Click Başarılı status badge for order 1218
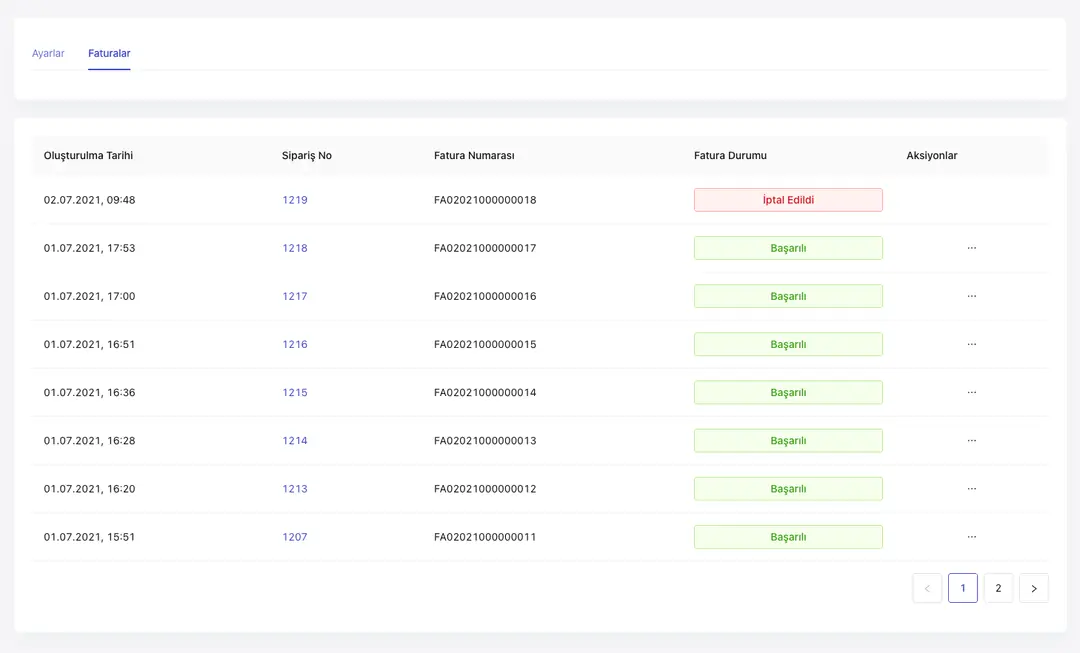Image resolution: width=1080 pixels, height=653 pixels. pos(788,248)
